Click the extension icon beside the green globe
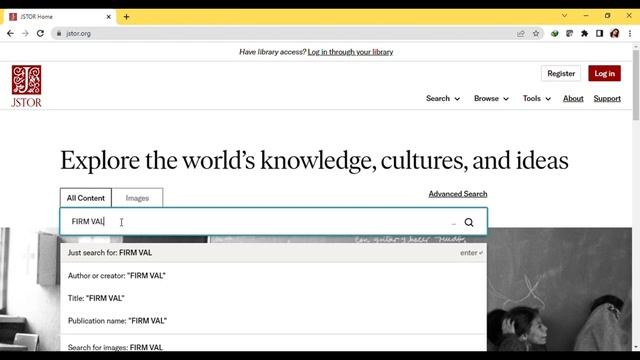This screenshot has height=360, width=640. click(569, 33)
